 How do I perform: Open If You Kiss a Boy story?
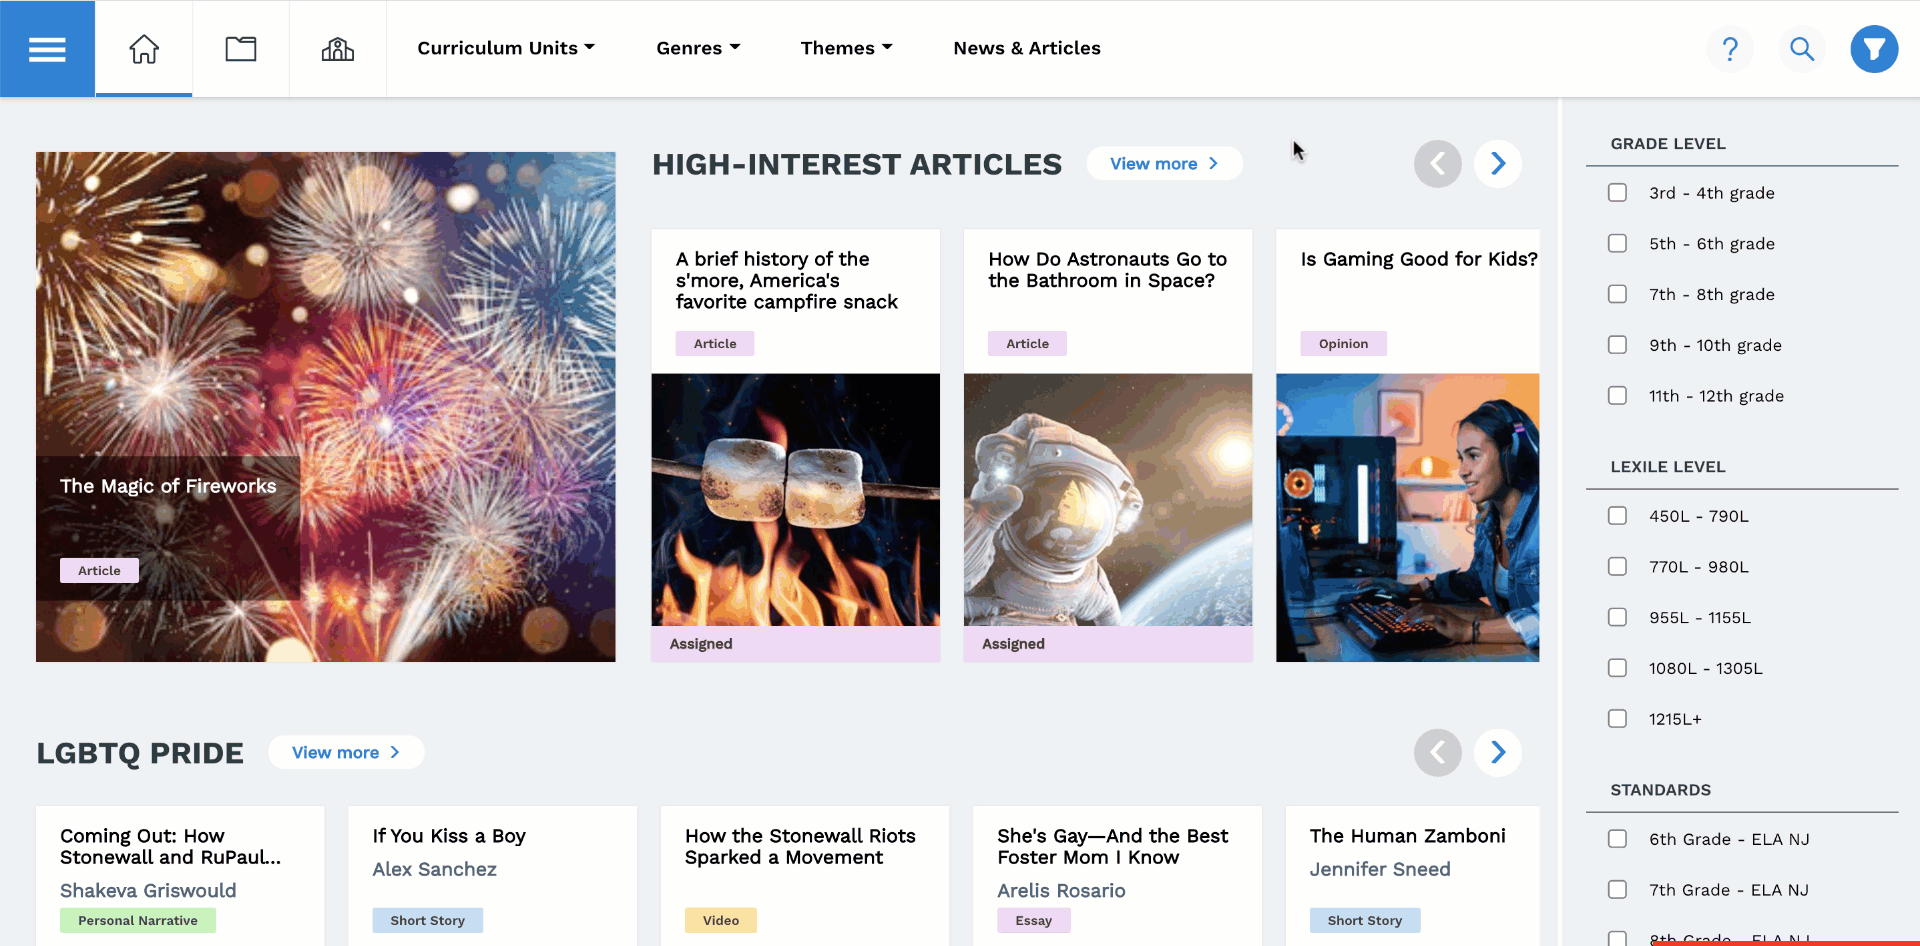449,836
